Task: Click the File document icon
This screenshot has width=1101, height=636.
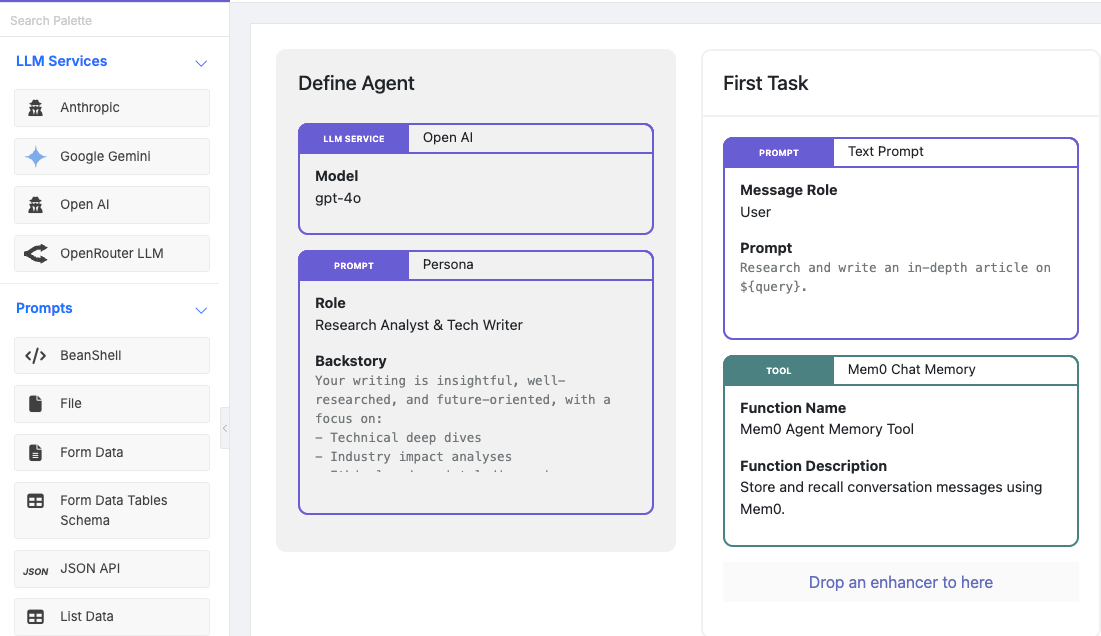Action: [x=35, y=404]
